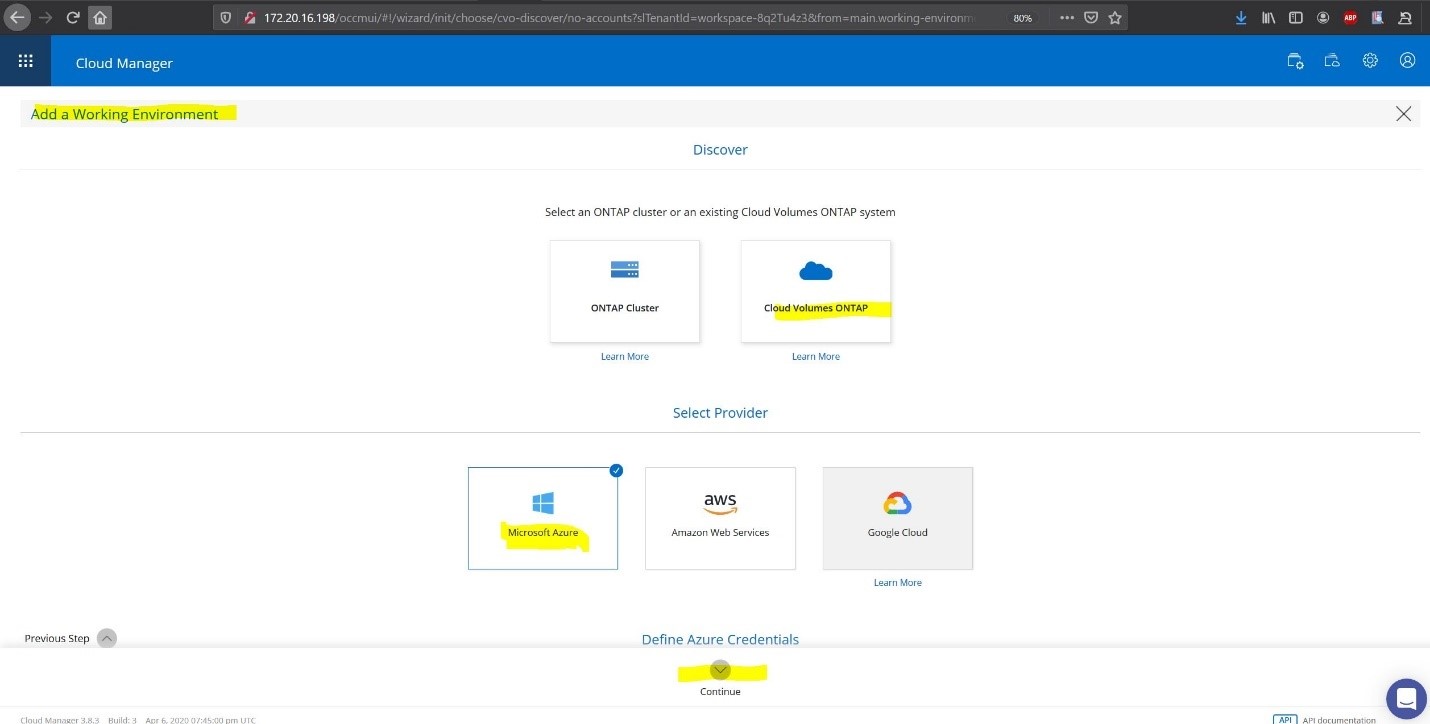Click the Add a Working Environment title
The height and width of the screenshot is (724, 1430).
pos(124,114)
